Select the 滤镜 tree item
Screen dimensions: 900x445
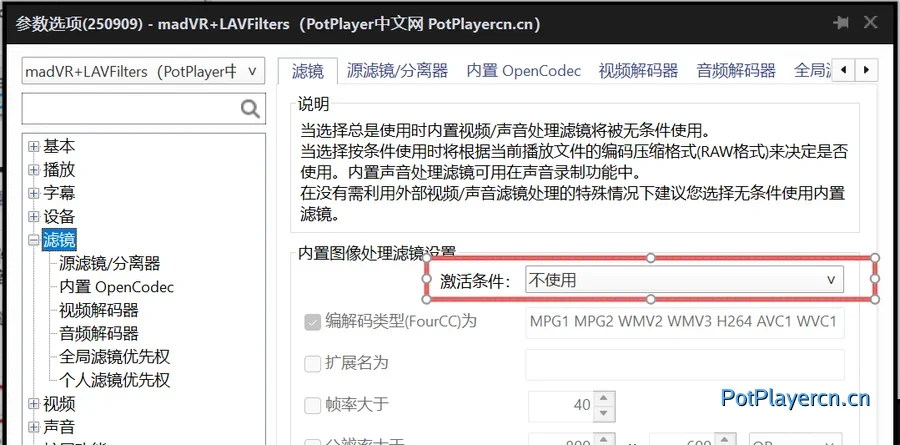[59, 240]
